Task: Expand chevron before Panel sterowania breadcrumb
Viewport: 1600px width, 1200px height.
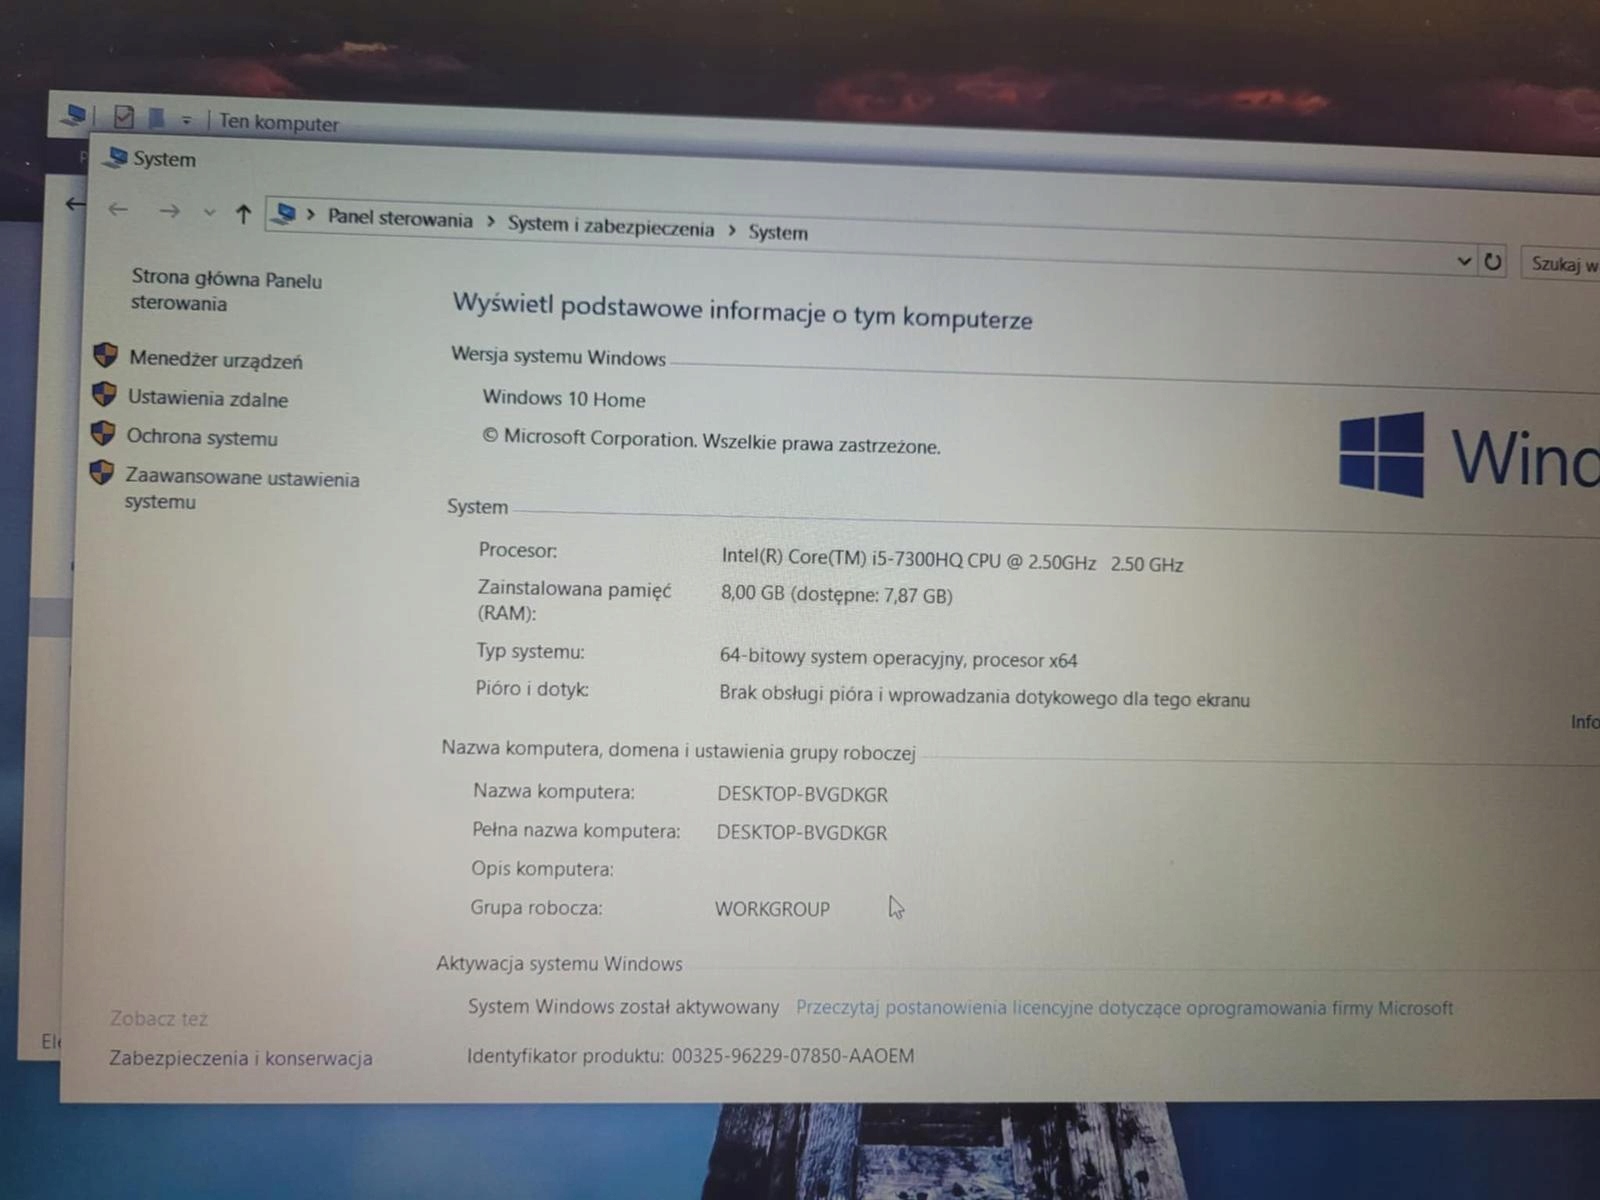Action: coord(311,215)
